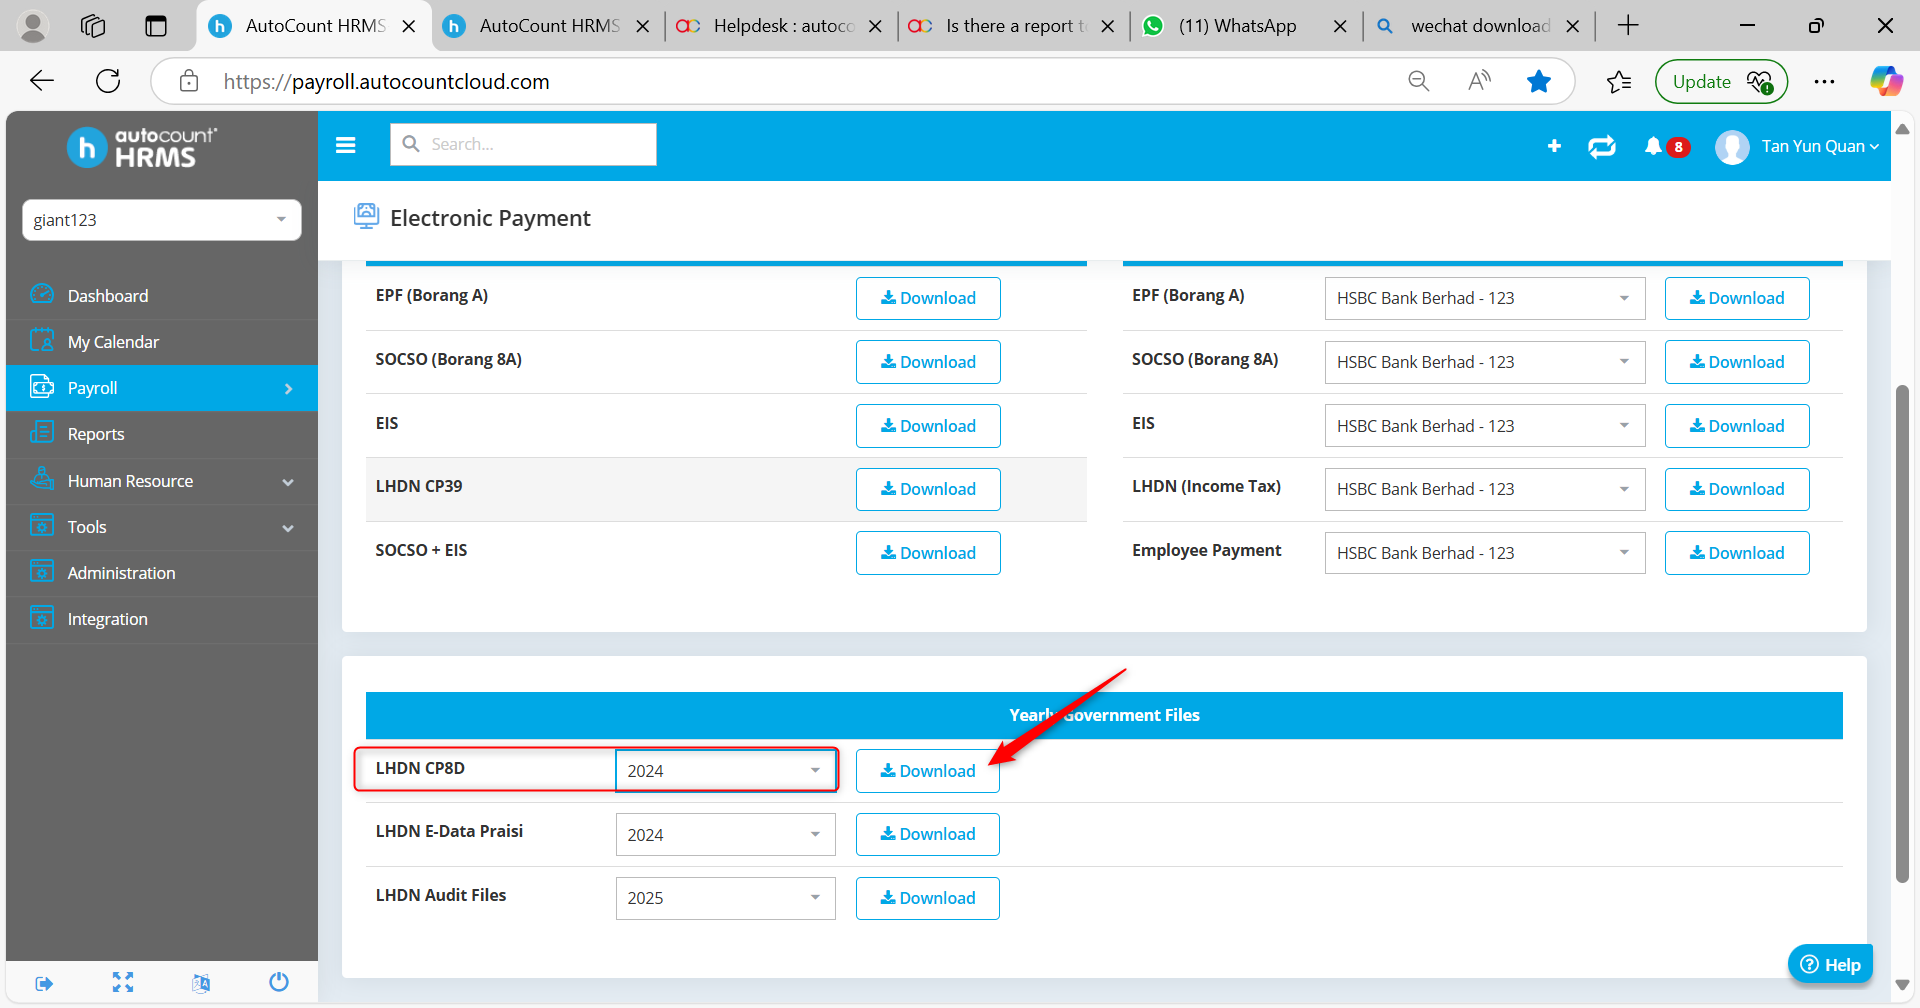1920x1008 pixels.
Task: Open the LHDN CP8D year dropdown
Action: (726, 771)
